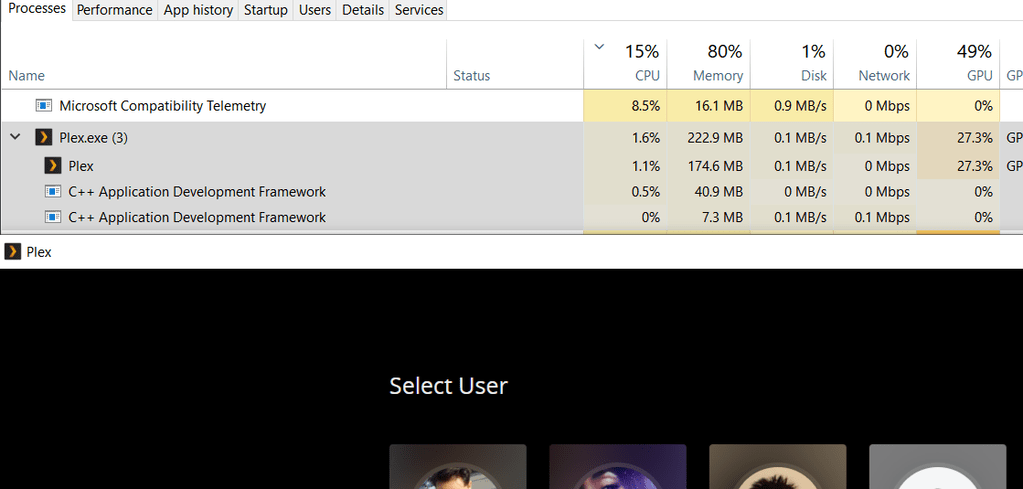Select the 40.9 MB C++ Application Development Framework row

[512, 192]
